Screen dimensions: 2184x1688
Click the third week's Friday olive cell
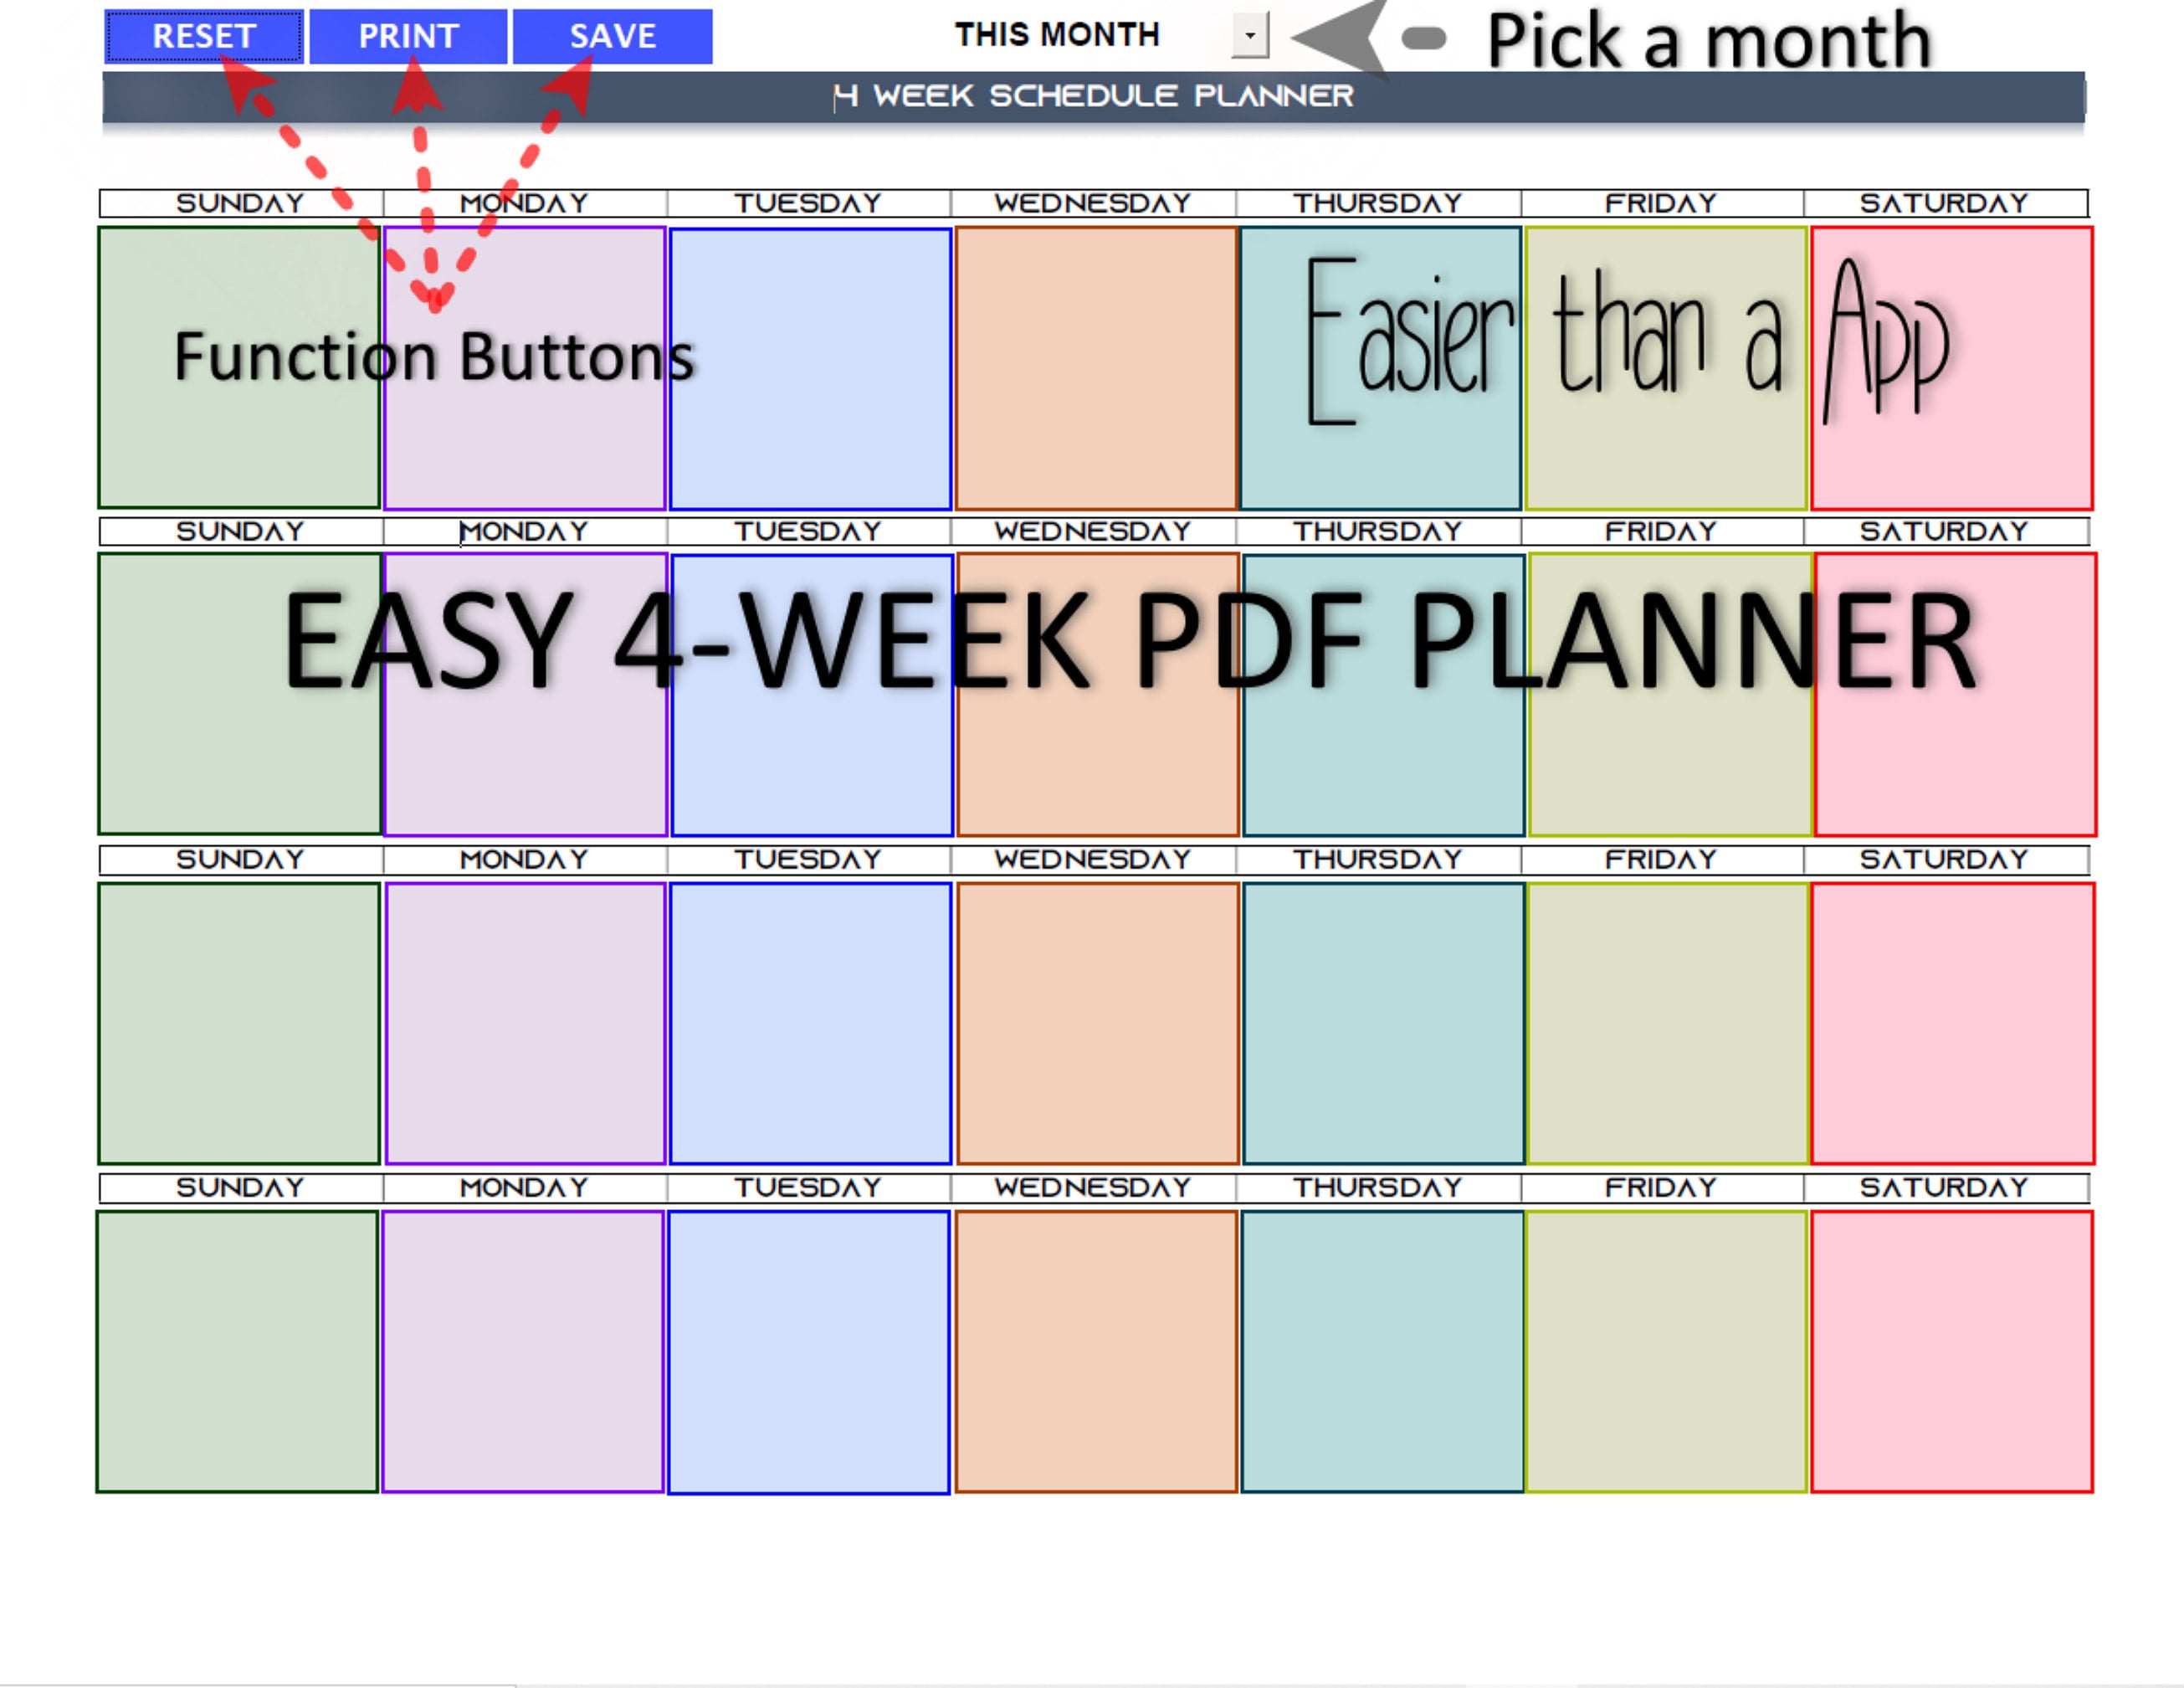click(x=1668, y=1023)
